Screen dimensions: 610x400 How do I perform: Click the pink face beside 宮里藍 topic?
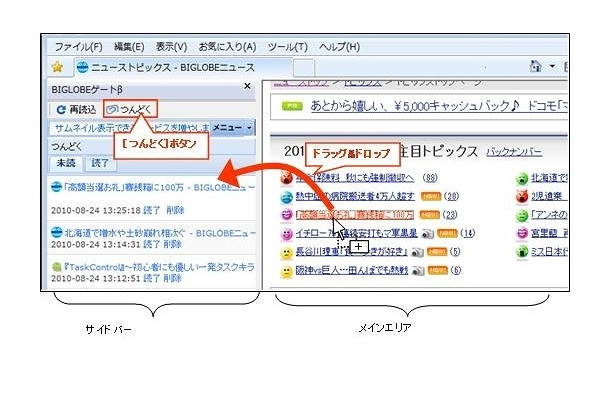tap(522, 233)
